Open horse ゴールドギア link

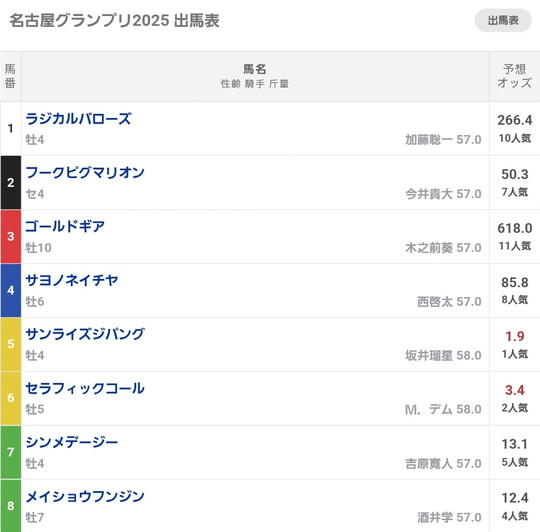pos(65,226)
